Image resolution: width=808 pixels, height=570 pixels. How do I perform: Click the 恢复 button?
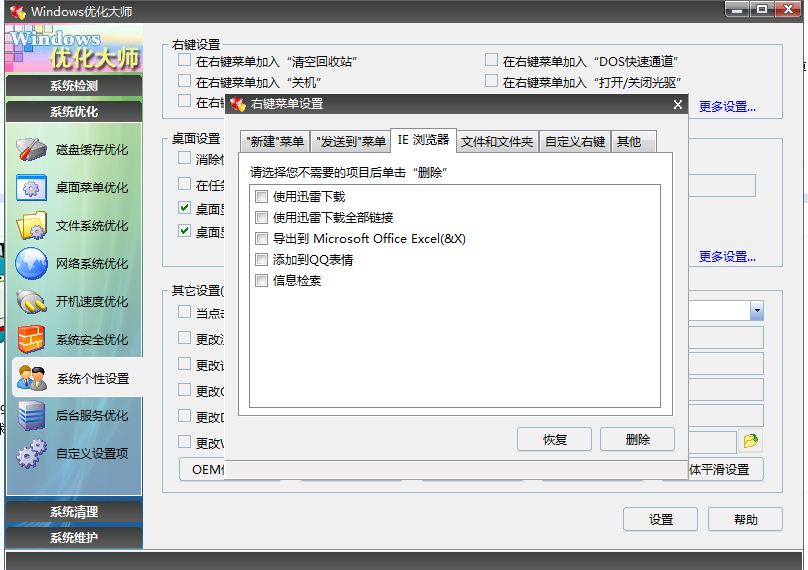pos(554,440)
